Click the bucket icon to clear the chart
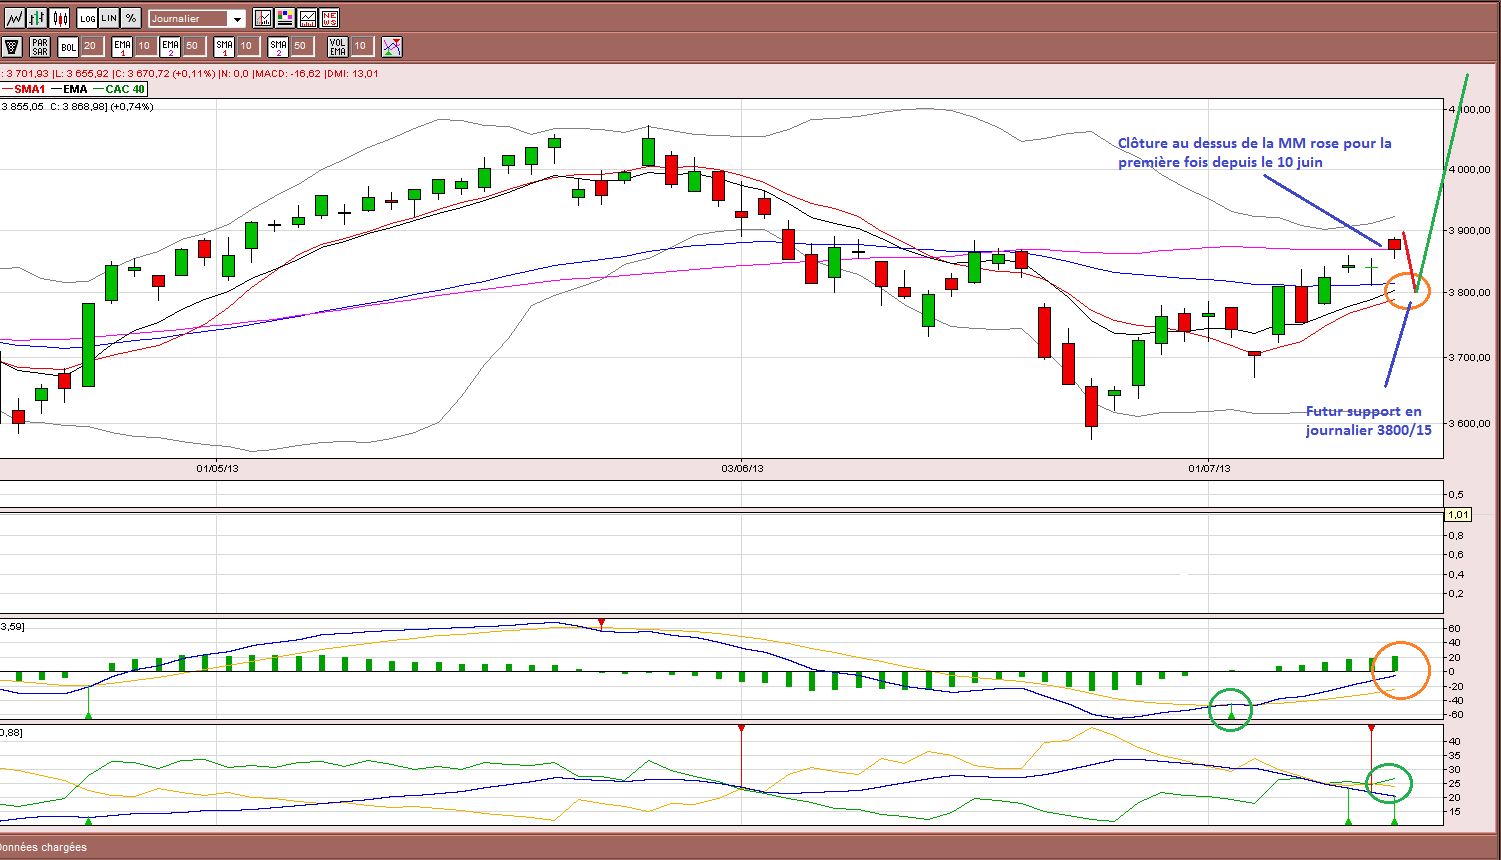The height and width of the screenshot is (860, 1501). click(x=13, y=46)
